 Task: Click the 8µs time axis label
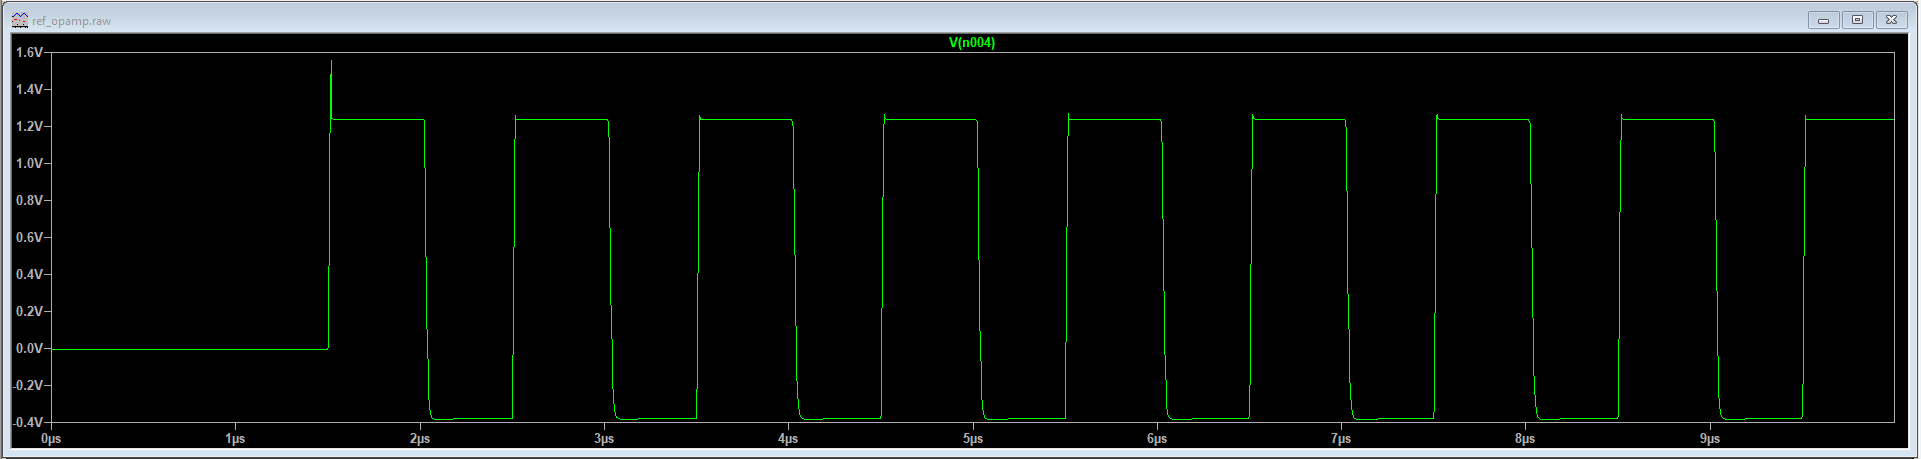1525,439
